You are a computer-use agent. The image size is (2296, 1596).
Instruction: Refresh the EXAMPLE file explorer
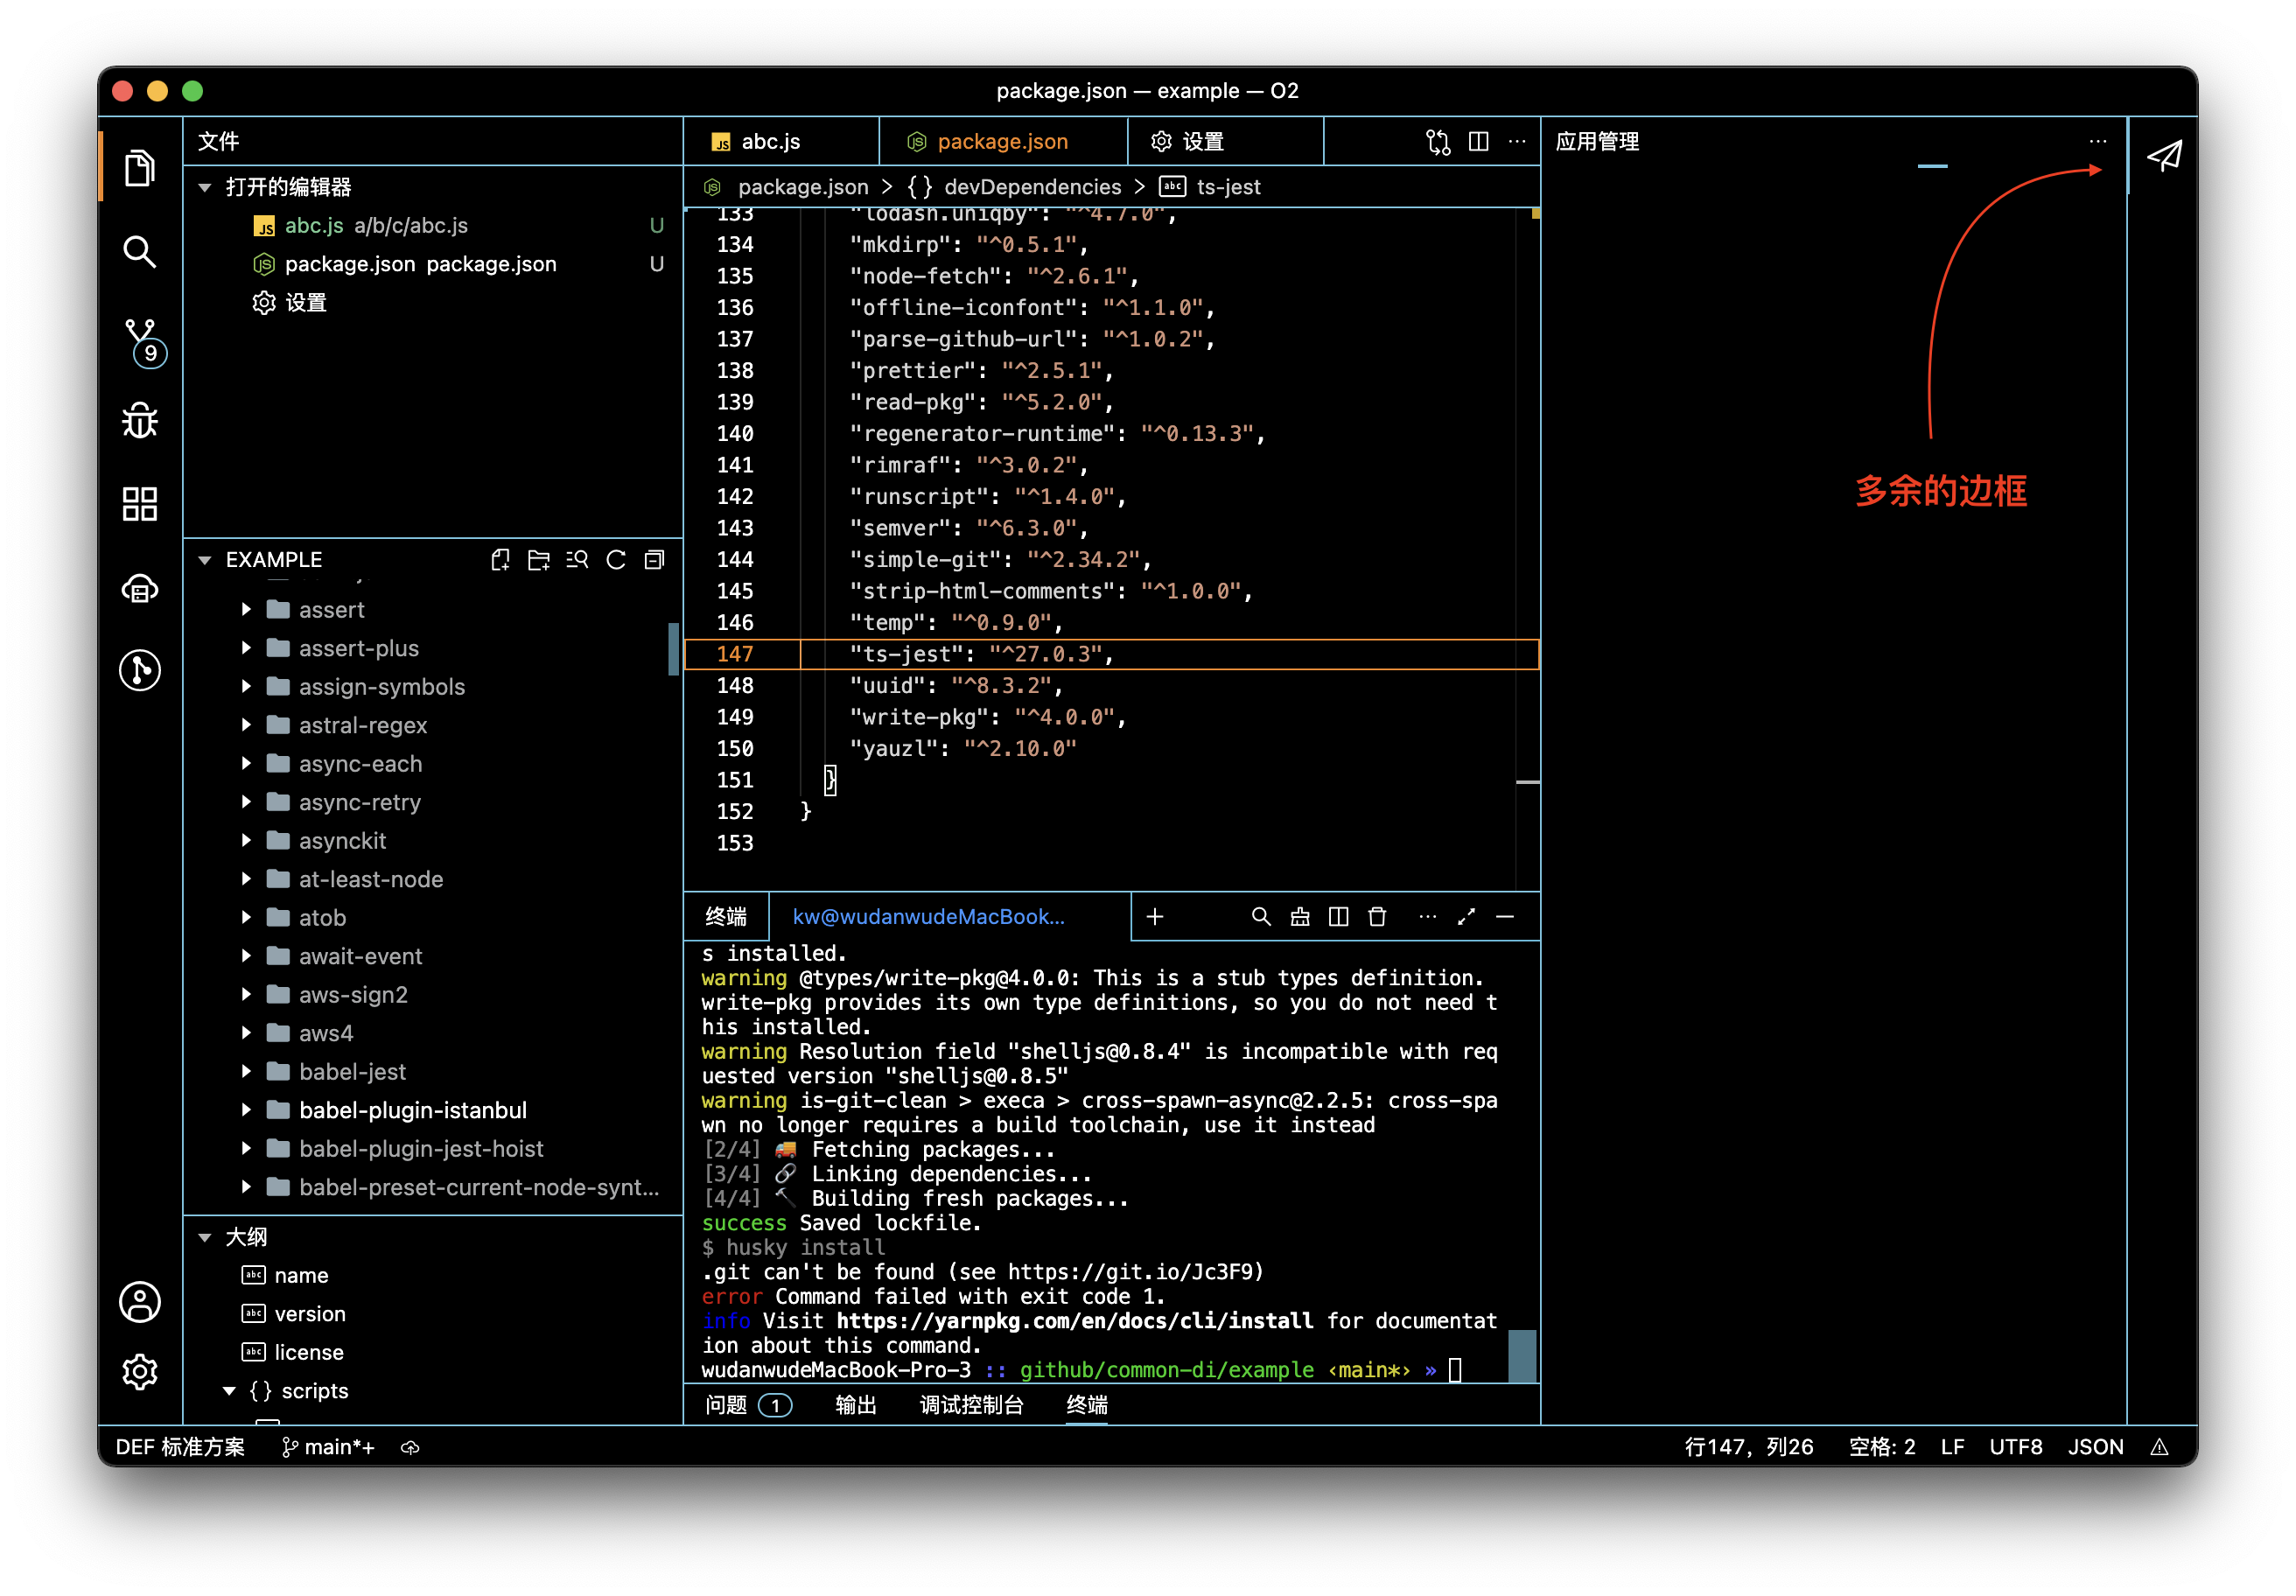(616, 559)
